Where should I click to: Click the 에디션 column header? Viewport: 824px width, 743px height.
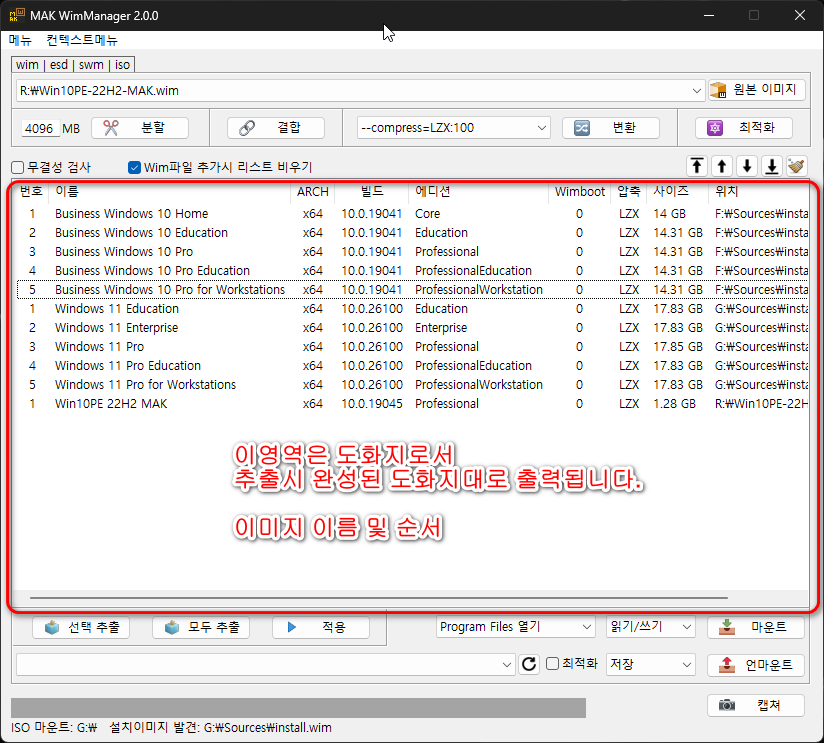point(478,192)
